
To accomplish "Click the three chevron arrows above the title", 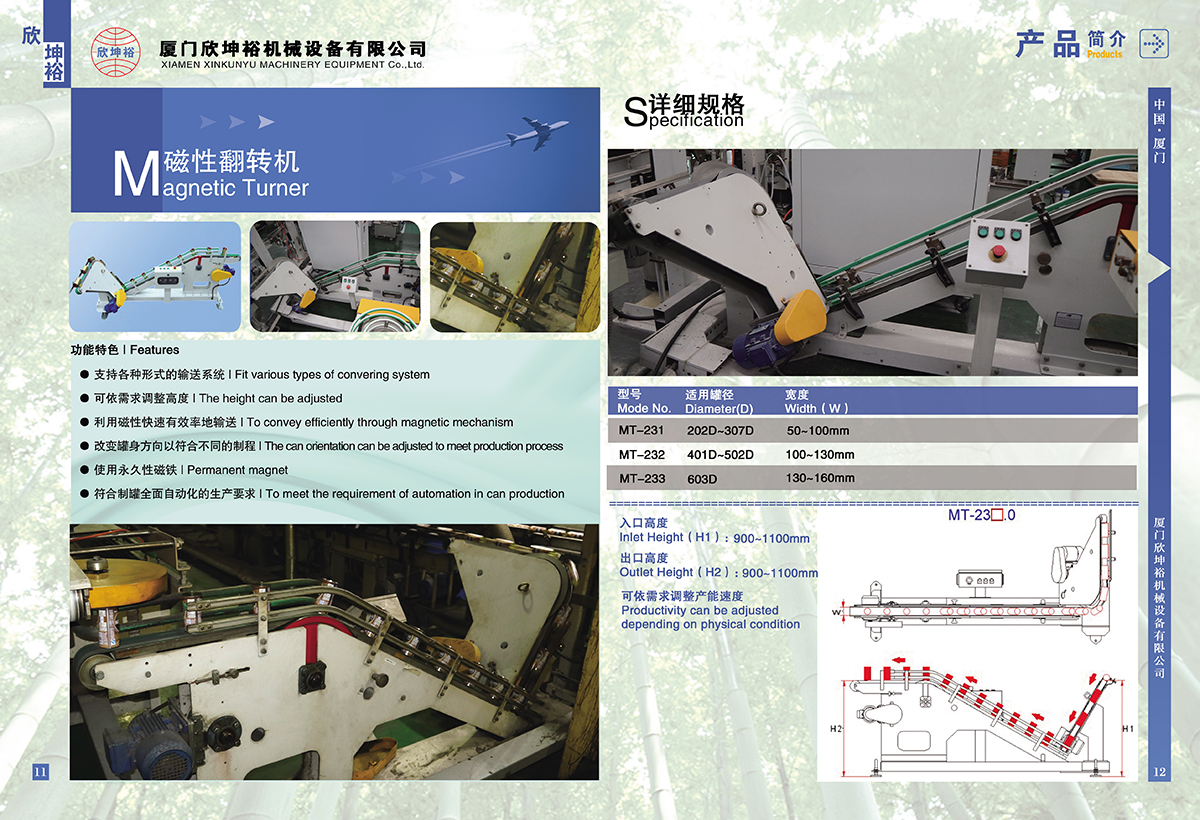I will [237, 122].
